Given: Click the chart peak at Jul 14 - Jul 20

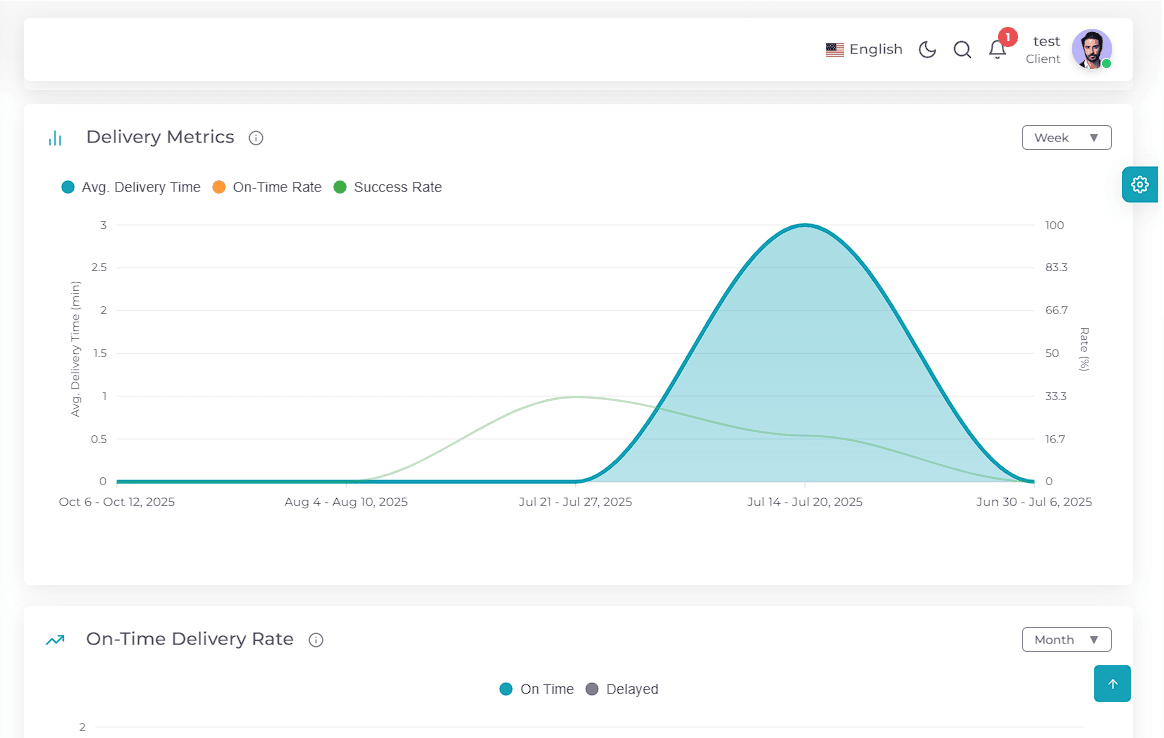Looking at the screenshot, I should 805,225.
